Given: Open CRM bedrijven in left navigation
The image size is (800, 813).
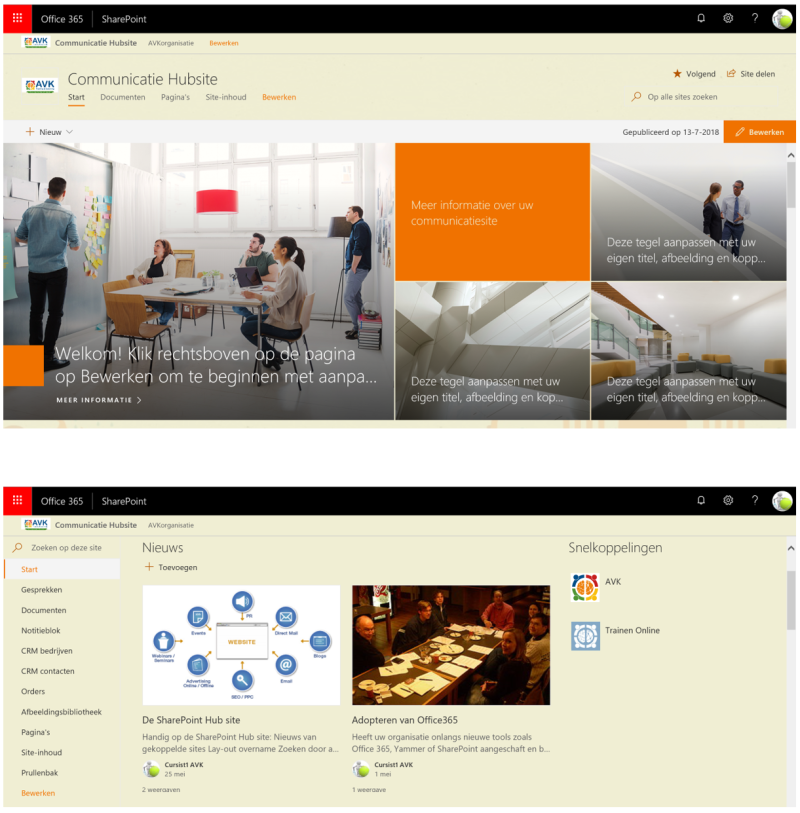Looking at the screenshot, I should tap(47, 650).
